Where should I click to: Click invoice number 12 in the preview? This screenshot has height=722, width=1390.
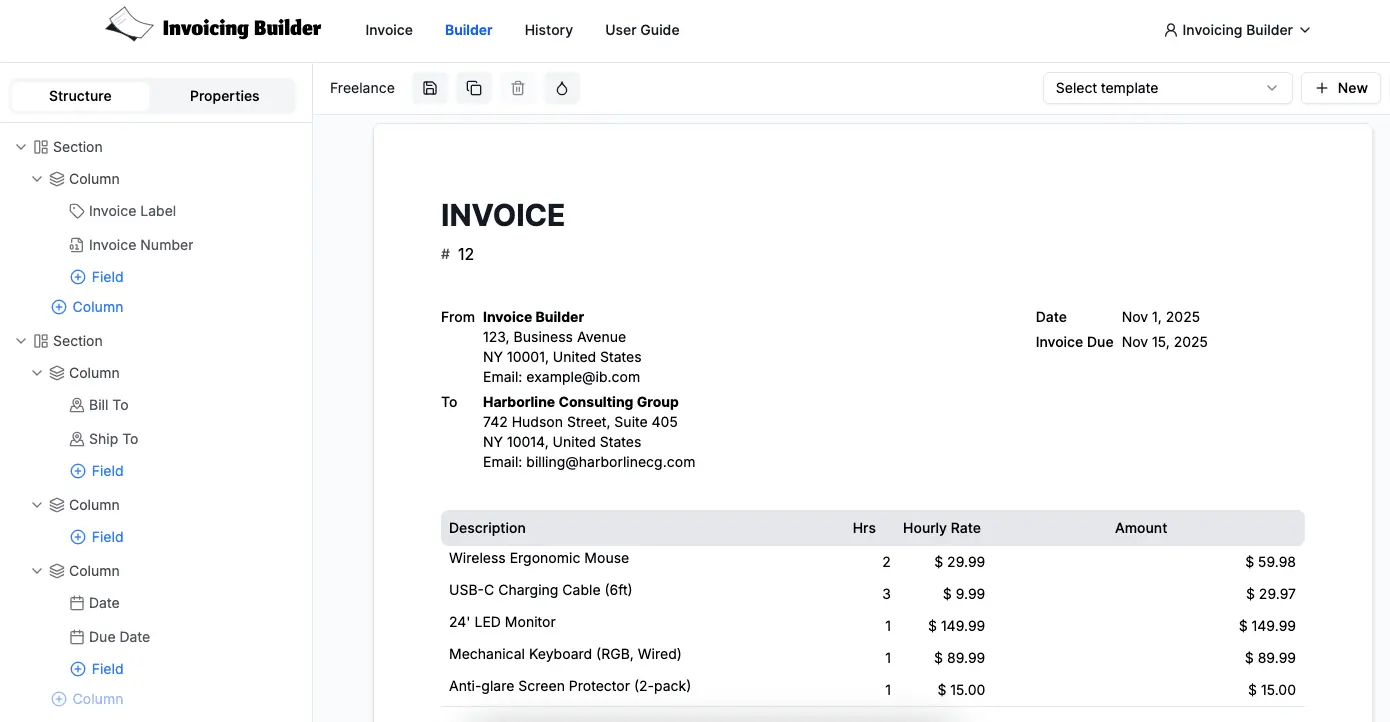pos(466,254)
